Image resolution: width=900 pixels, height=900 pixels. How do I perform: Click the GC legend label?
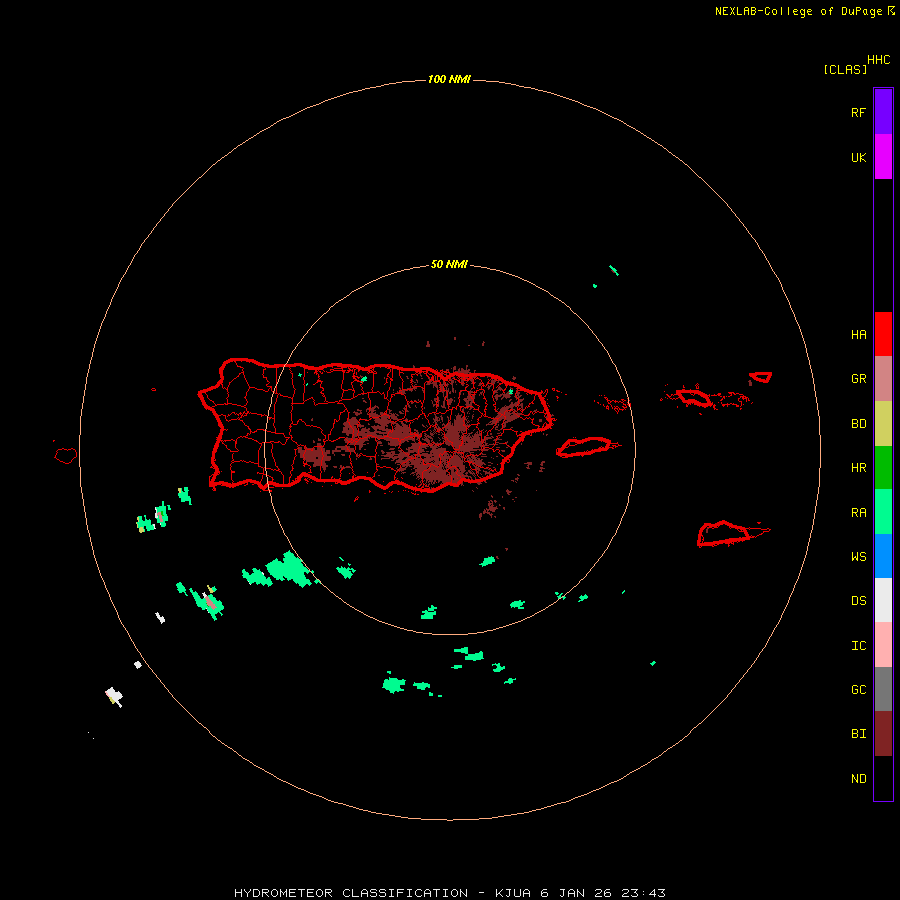coord(858,690)
